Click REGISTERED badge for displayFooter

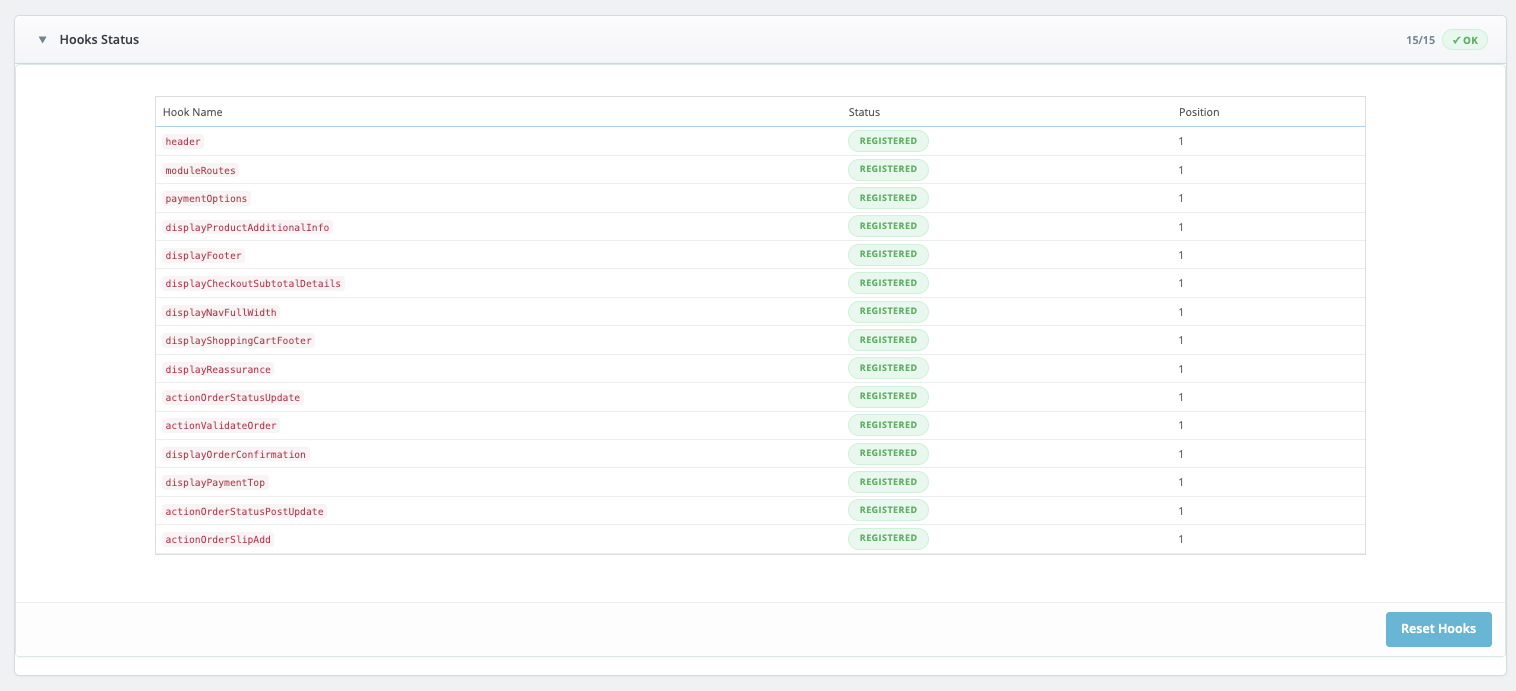888,255
